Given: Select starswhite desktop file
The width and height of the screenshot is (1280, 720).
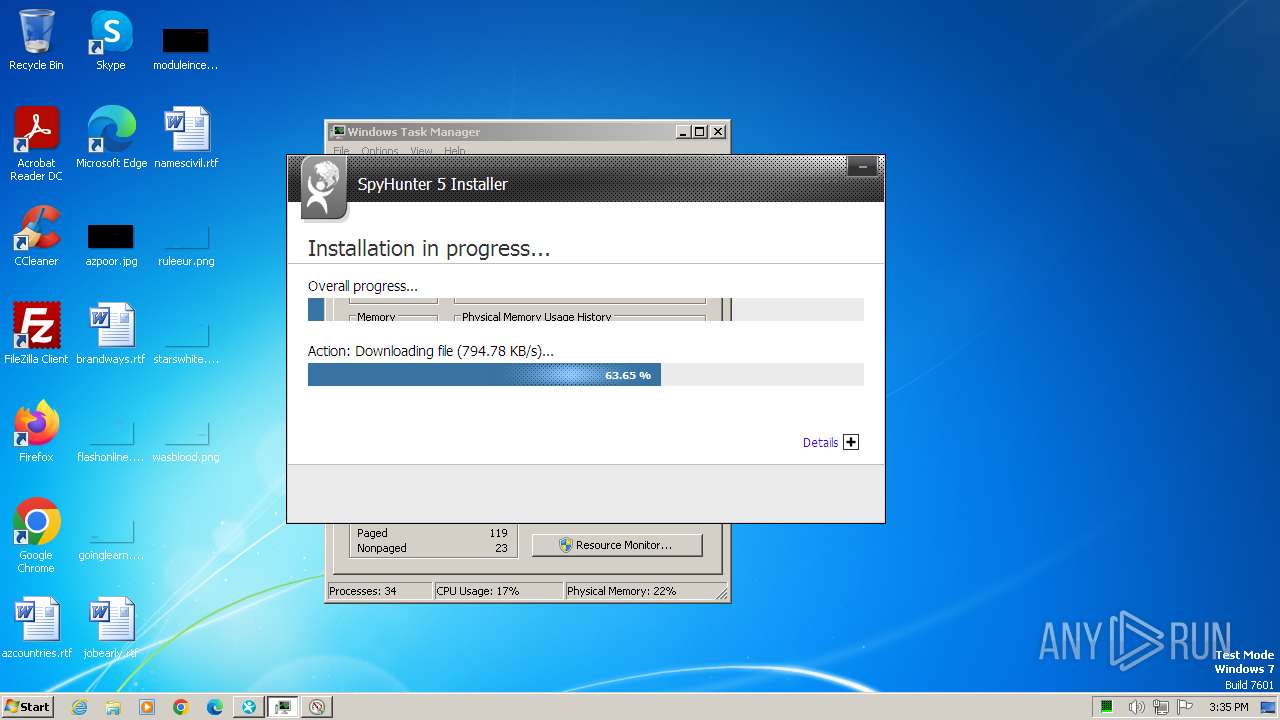Looking at the screenshot, I should 186,342.
